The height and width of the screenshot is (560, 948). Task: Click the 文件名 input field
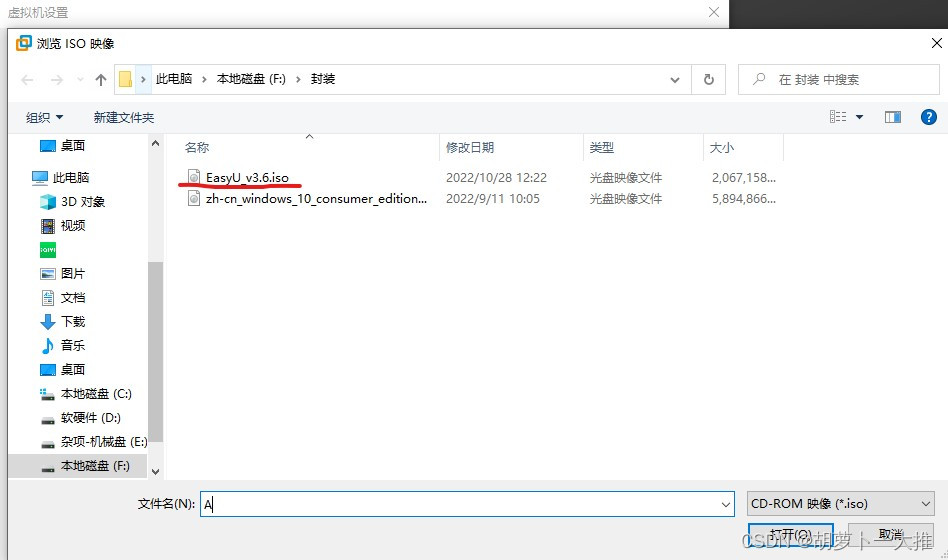tap(467, 504)
